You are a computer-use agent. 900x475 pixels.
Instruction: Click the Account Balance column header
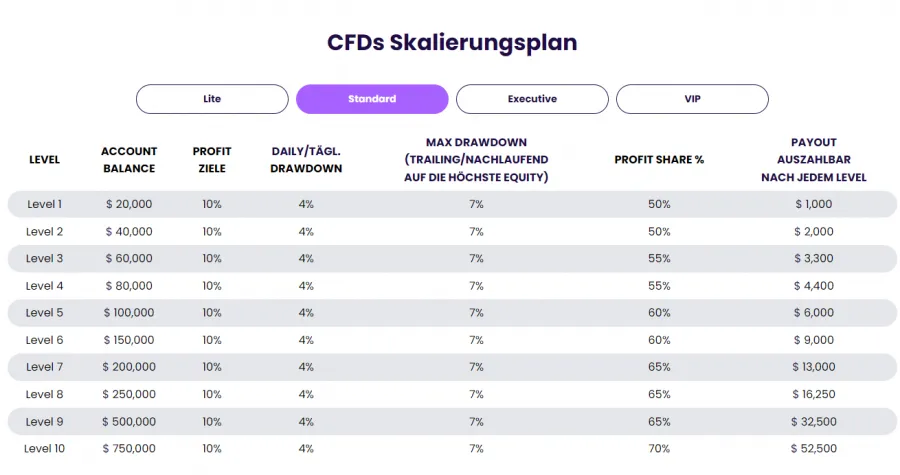129,160
